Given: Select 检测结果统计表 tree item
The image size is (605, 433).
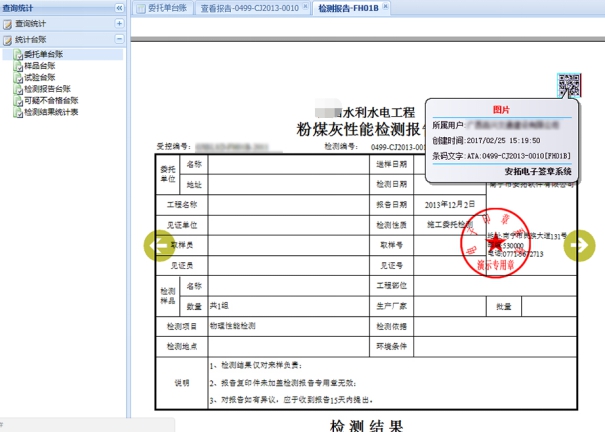Looking at the screenshot, I should (x=50, y=113).
